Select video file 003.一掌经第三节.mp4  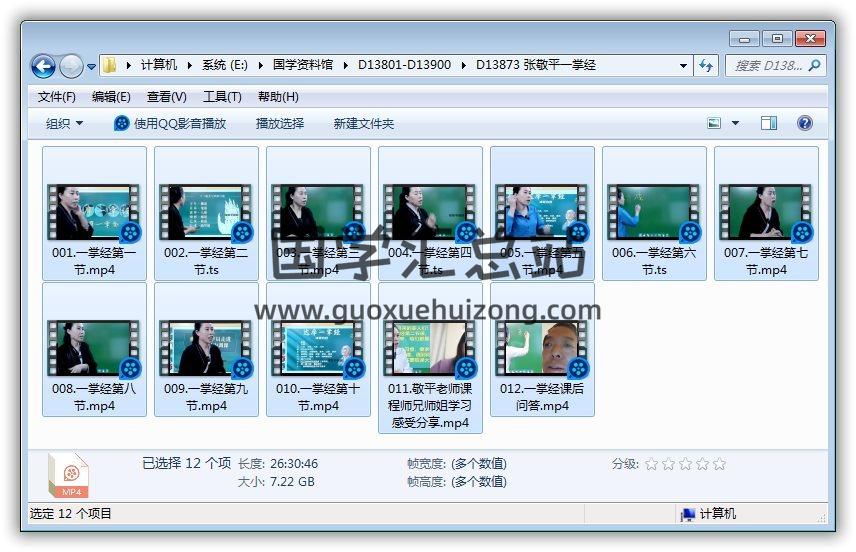point(318,213)
